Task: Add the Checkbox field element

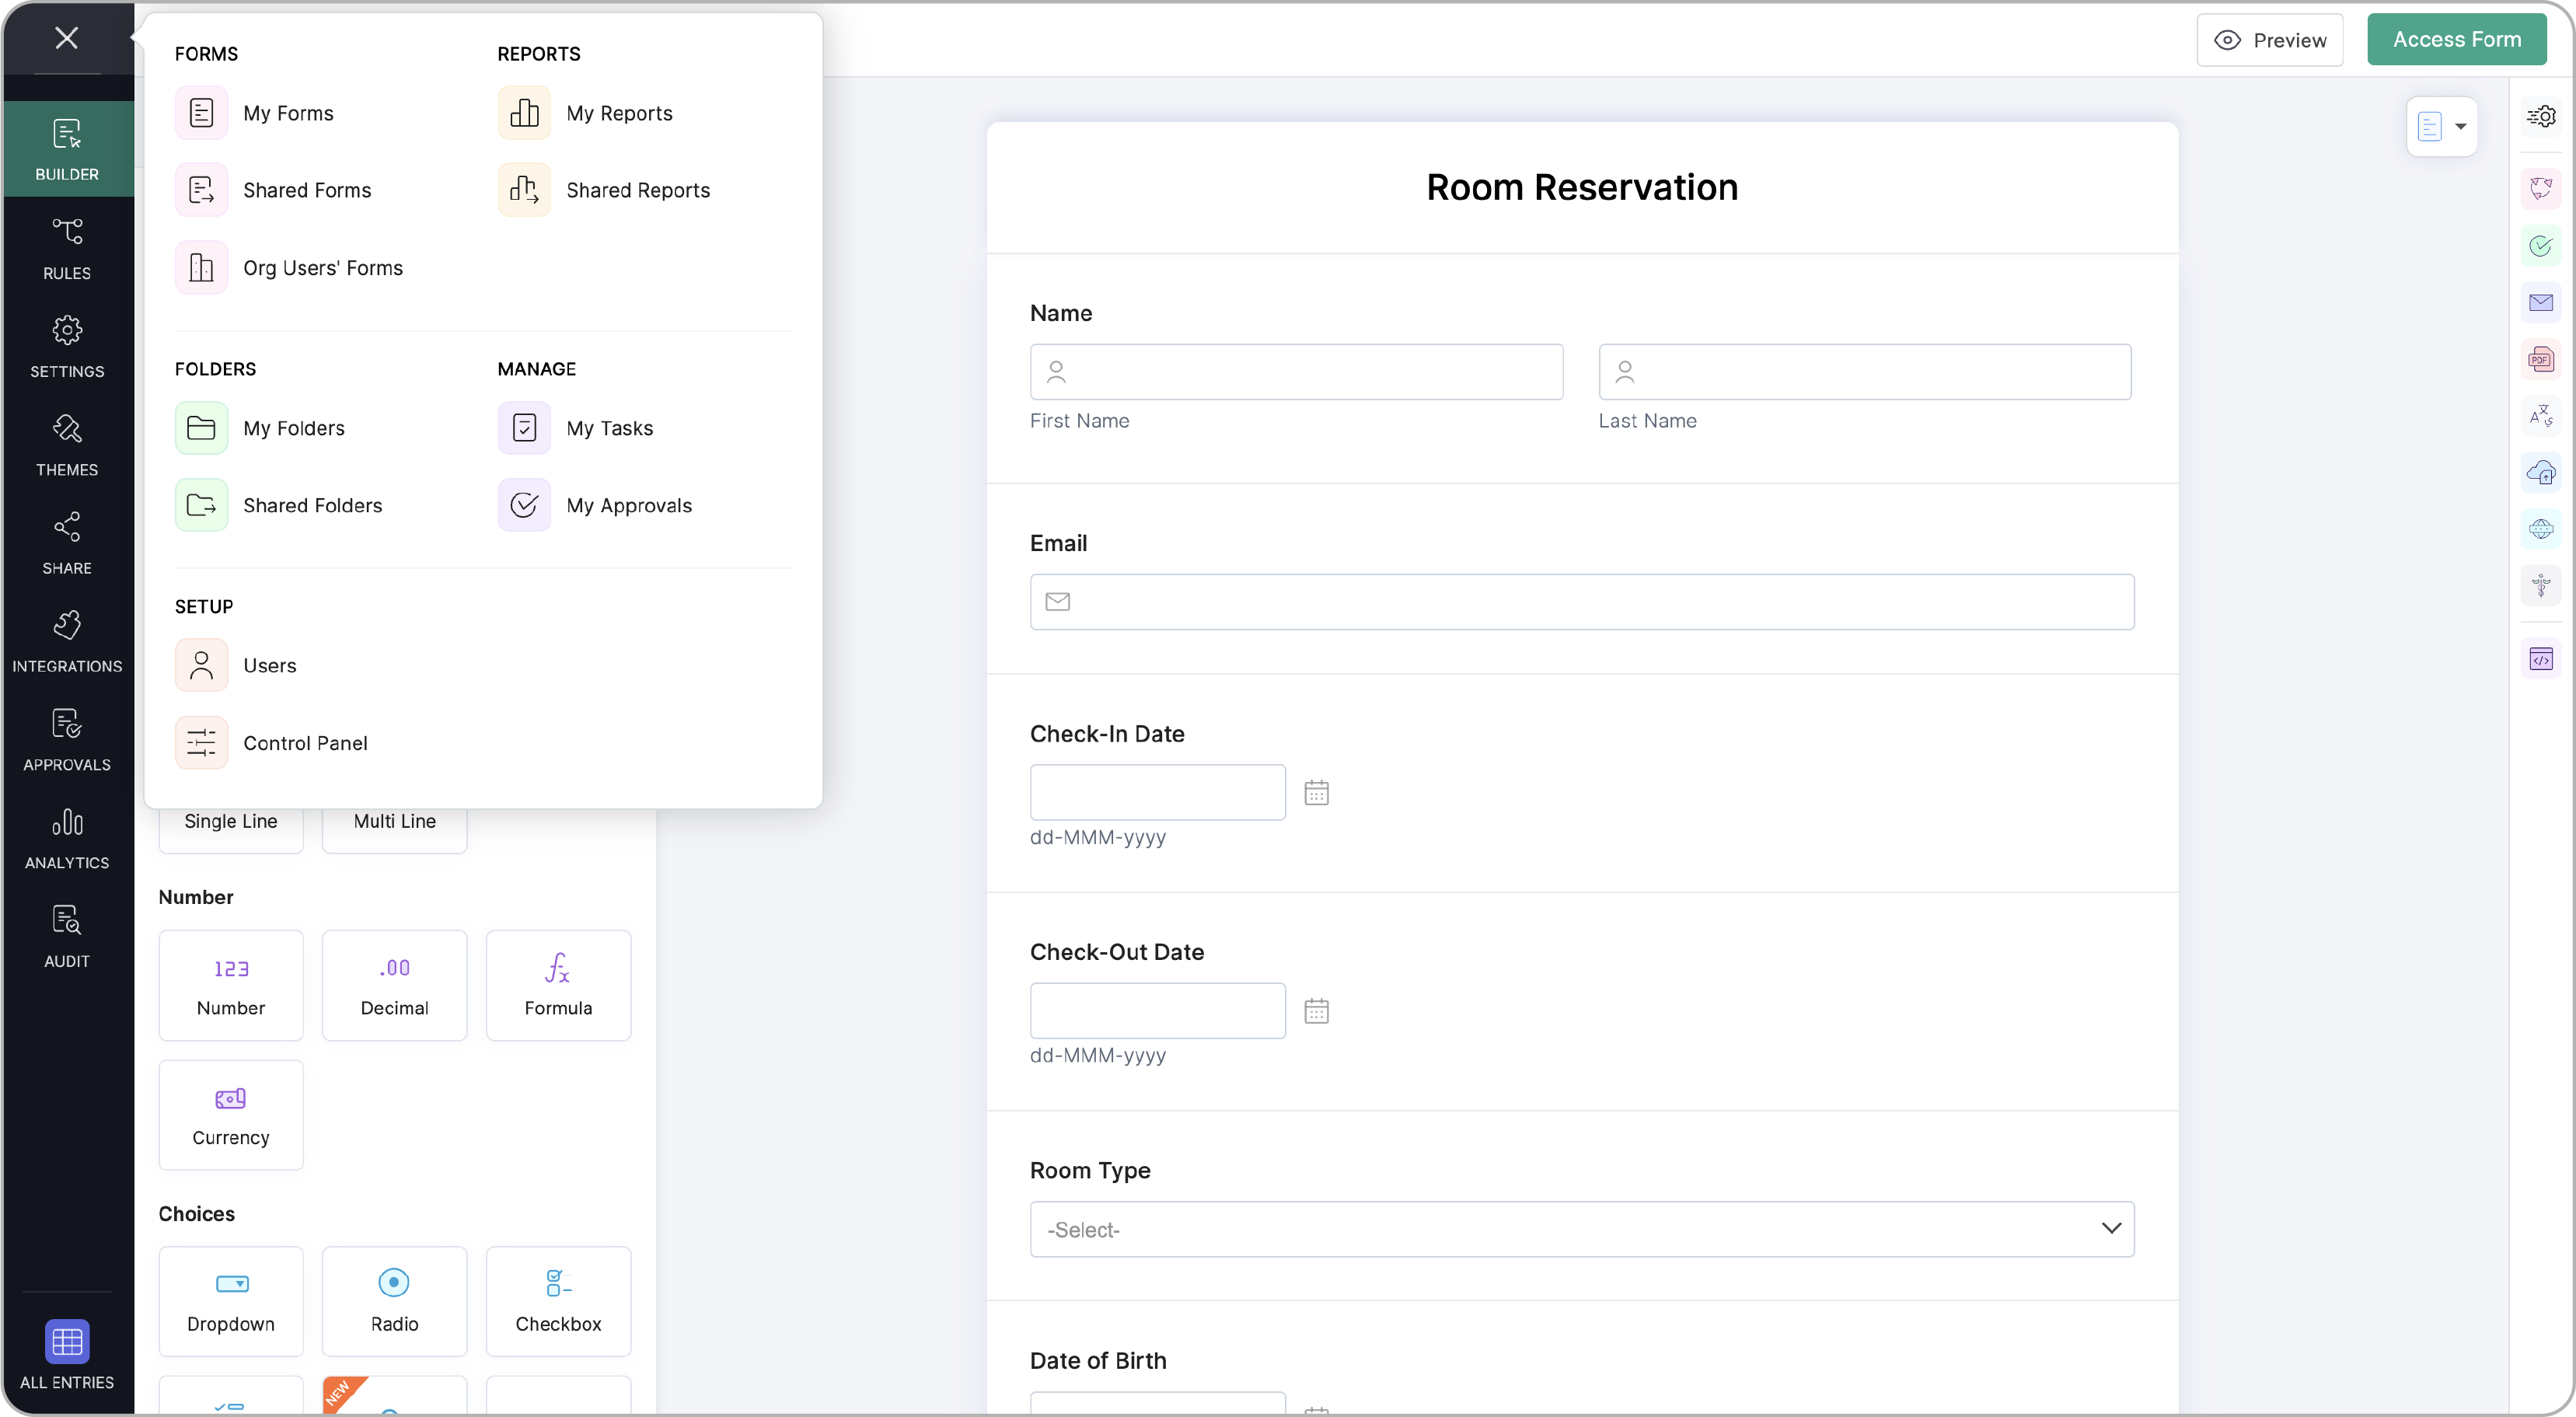Action: click(558, 1301)
